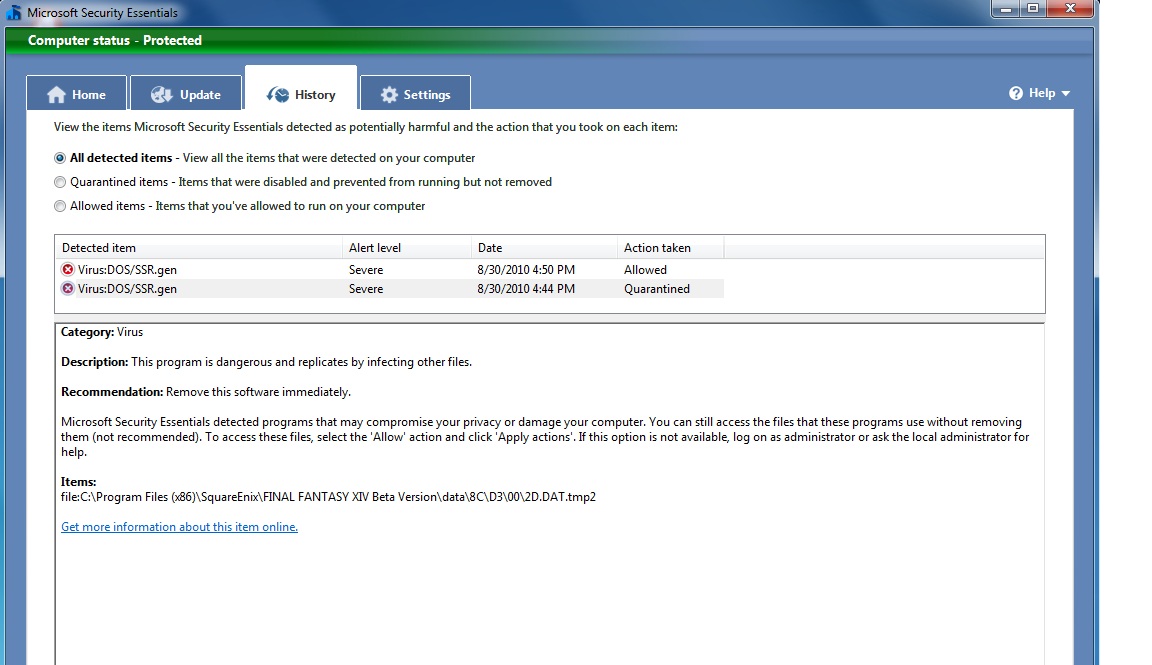Image resolution: width=1152 pixels, height=665 pixels.
Task: Click Severe level in the 4:44 PM row
Action: click(366, 289)
